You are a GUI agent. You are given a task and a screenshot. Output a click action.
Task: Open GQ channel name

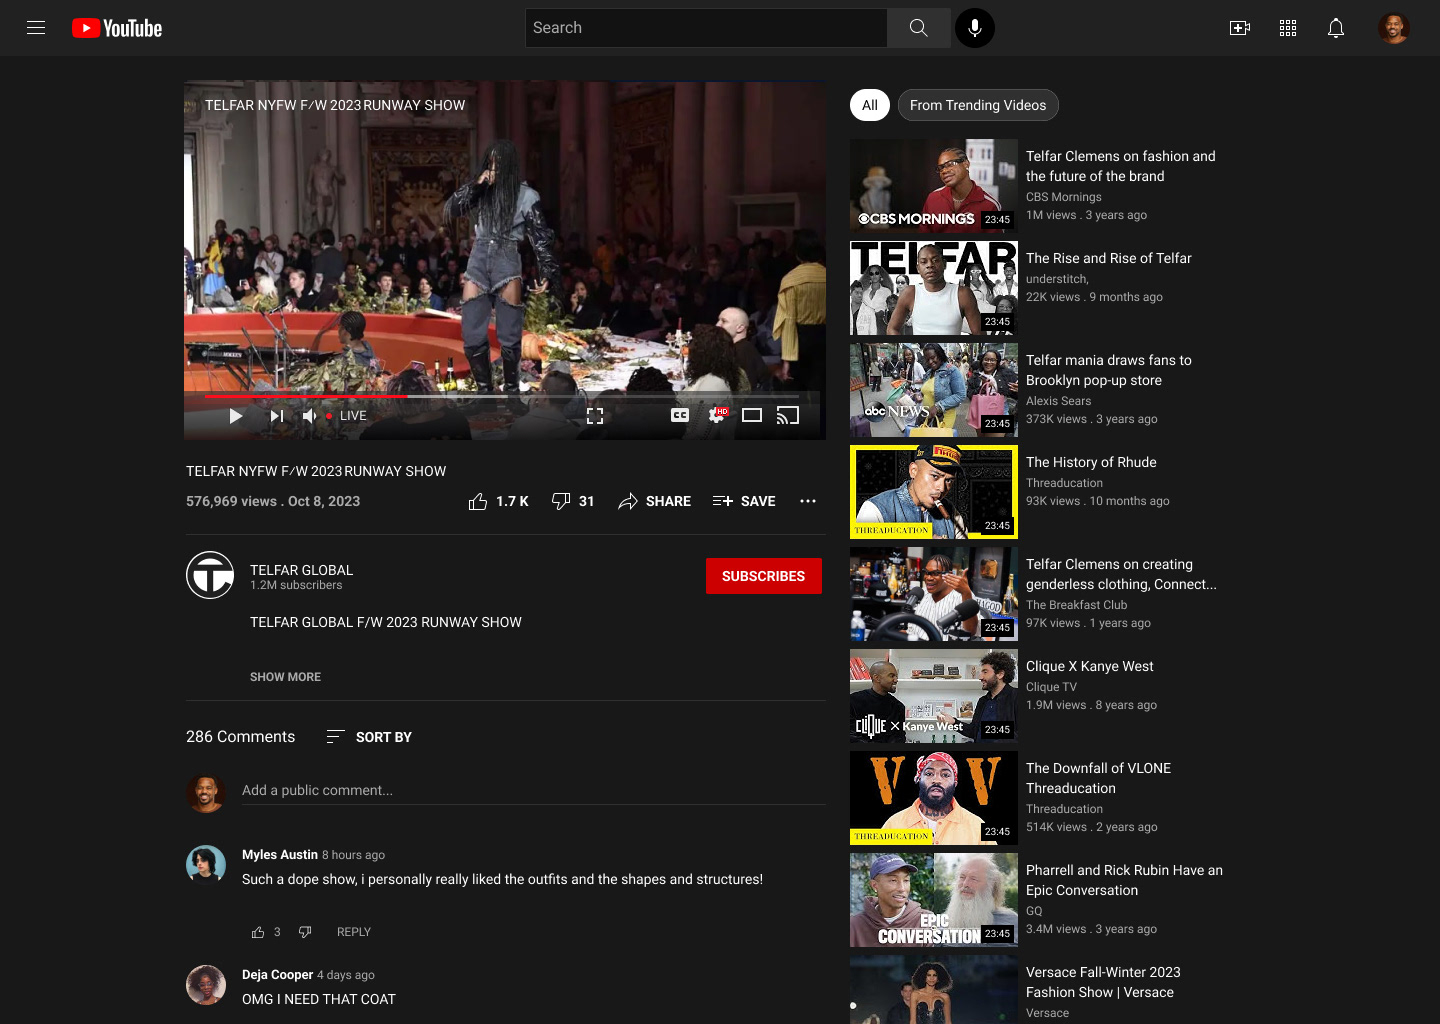click(x=1034, y=911)
